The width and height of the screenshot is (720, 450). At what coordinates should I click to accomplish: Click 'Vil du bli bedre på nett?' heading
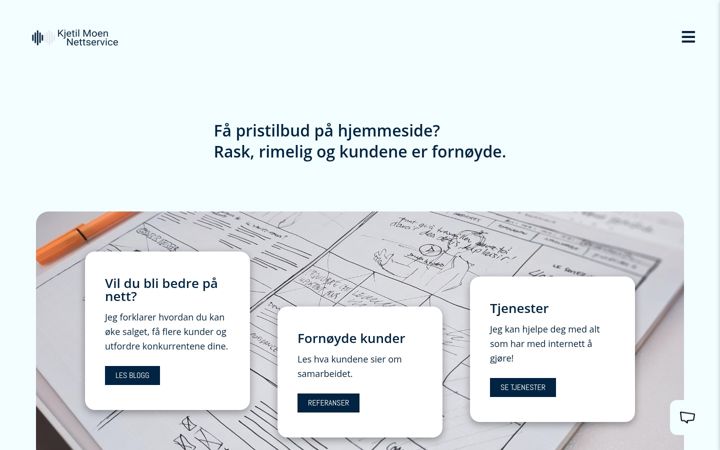click(161, 290)
